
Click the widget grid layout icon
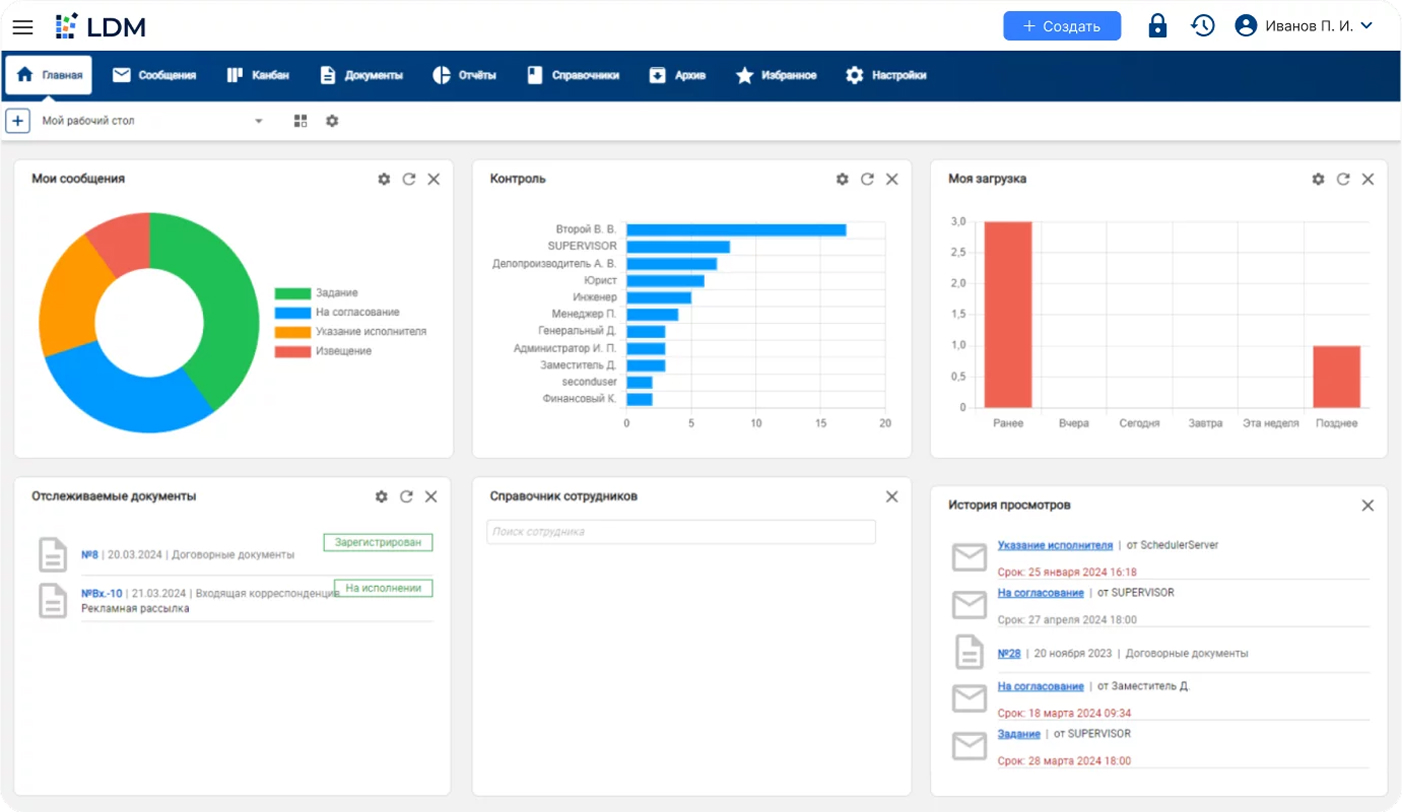point(300,121)
